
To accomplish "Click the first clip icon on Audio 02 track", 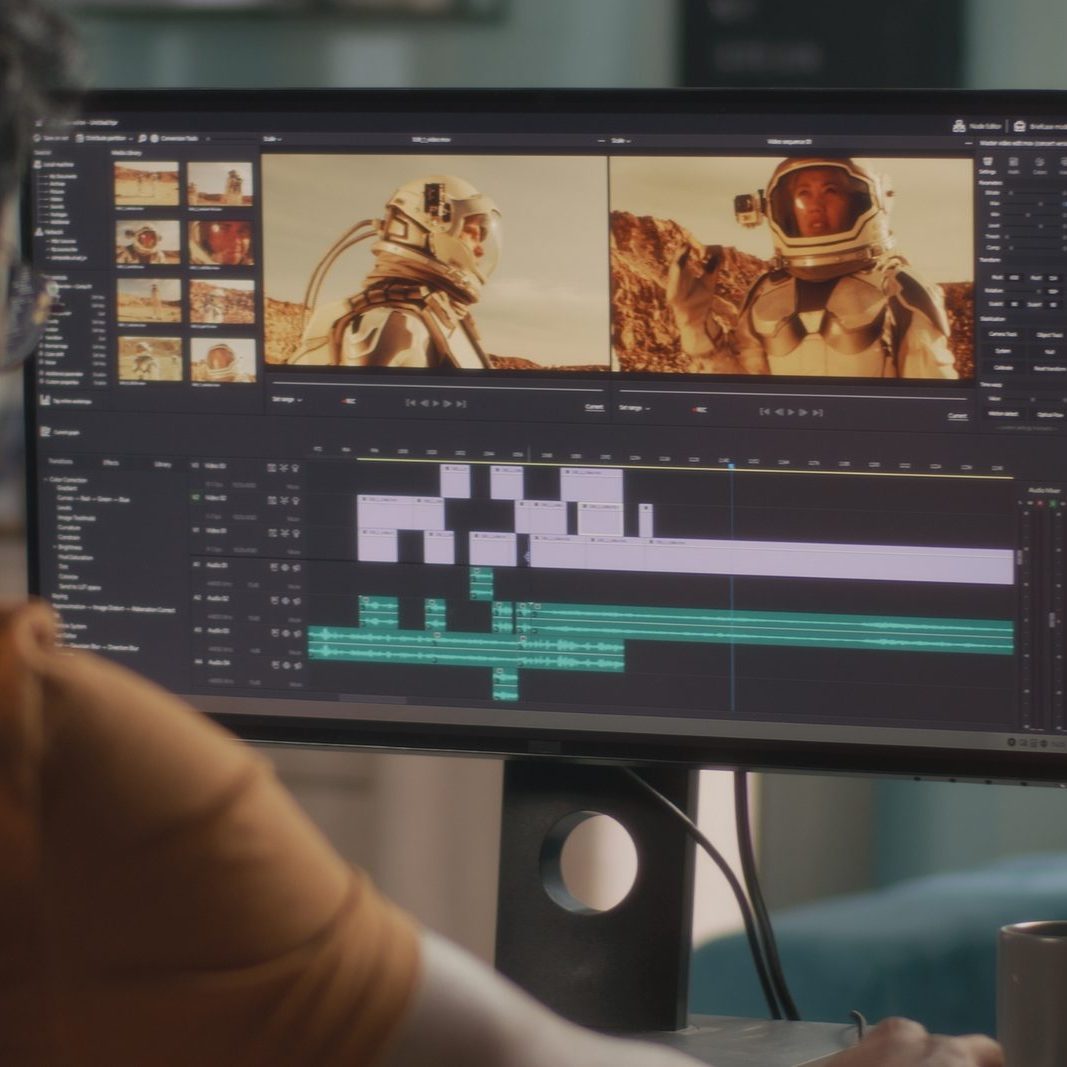I will coord(274,600).
